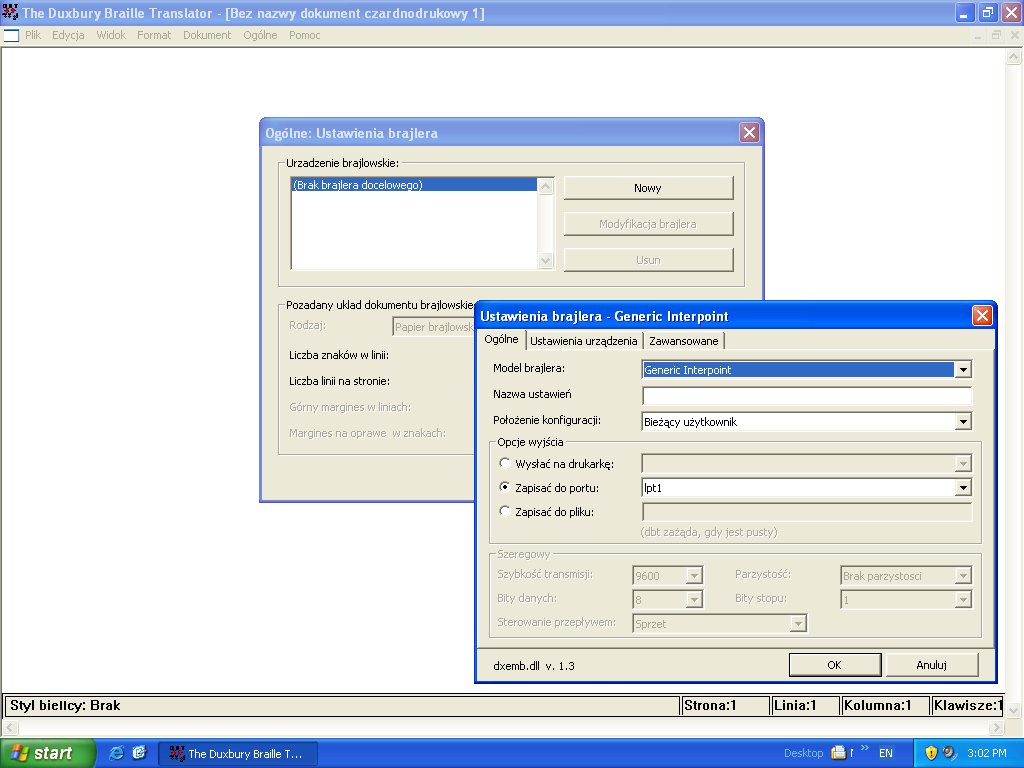Click the Duxbury application icon in title bar
Viewport: 1024px width, 768px height.
click(10, 12)
